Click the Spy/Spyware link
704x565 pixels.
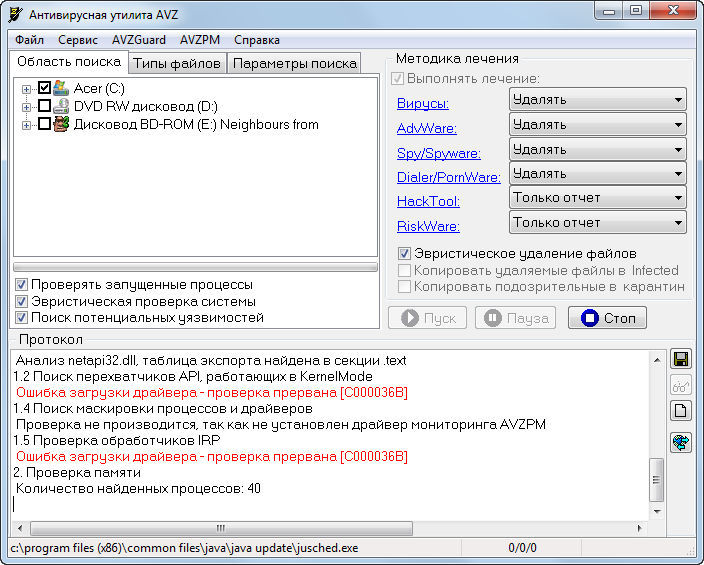[438, 153]
